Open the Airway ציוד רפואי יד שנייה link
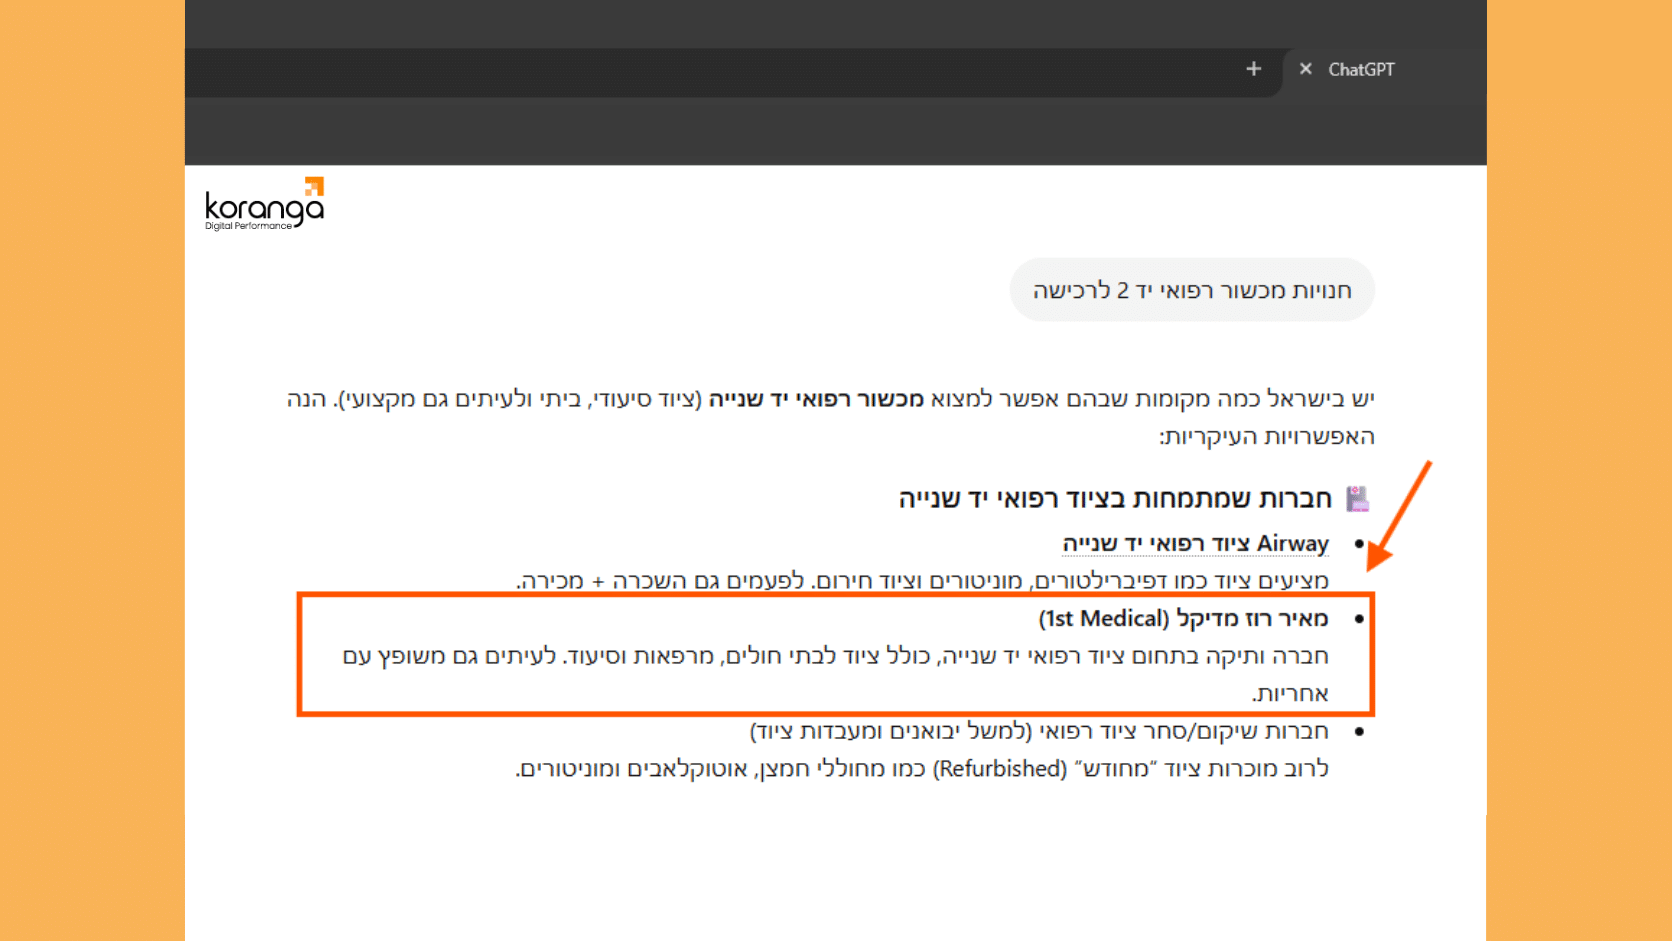The width and height of the screenshot is (1672, 941). point(1195,543)
